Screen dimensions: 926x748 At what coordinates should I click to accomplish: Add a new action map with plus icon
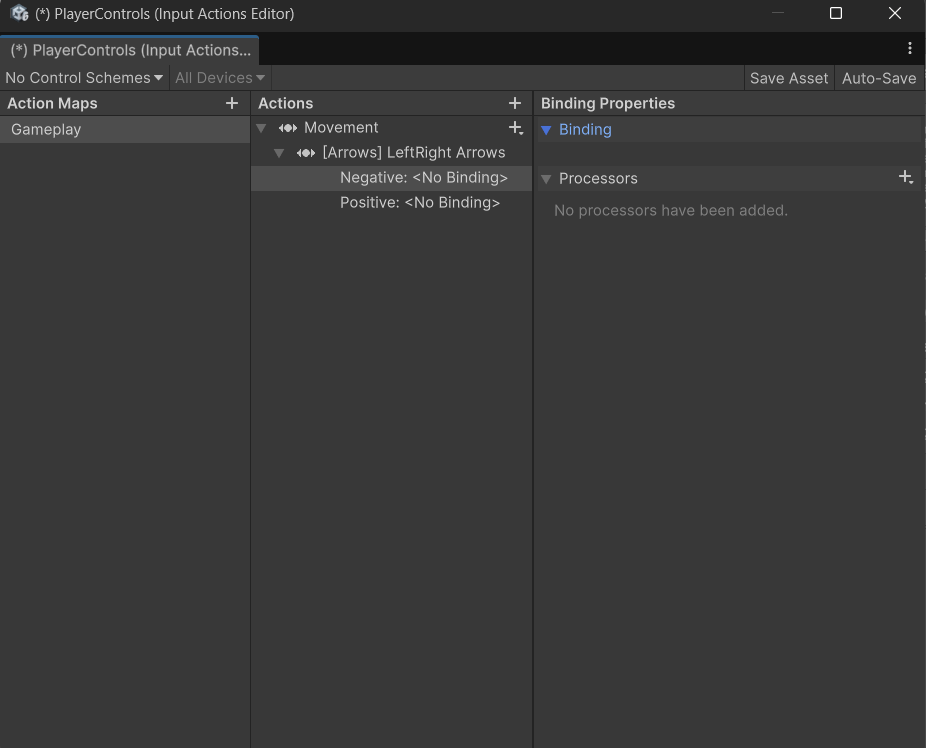tap(232, 103)
